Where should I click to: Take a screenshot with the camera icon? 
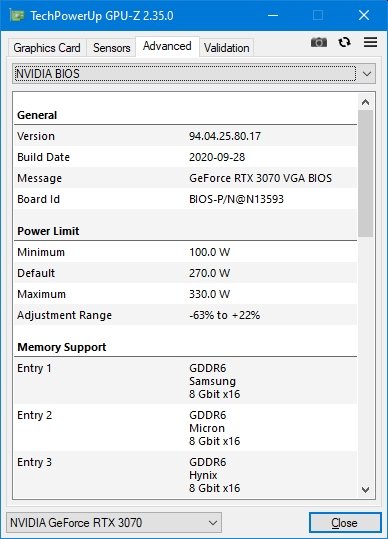[319, 42]
